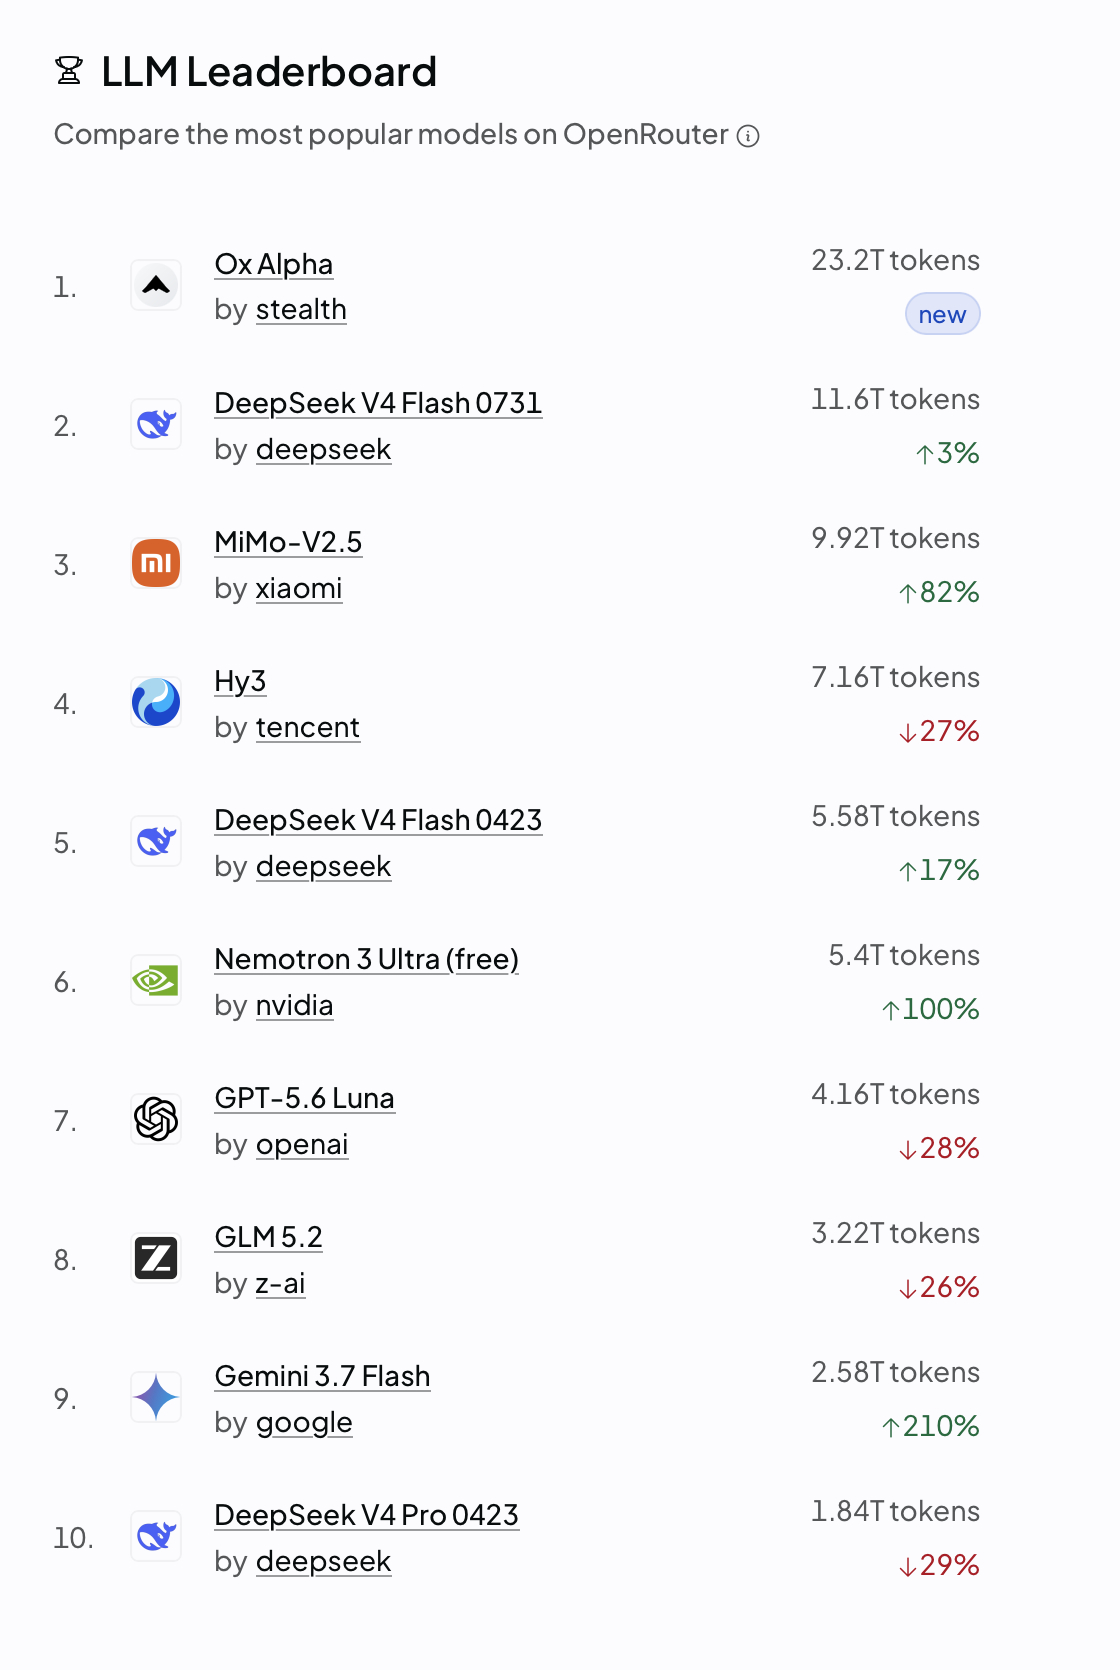
Task: Click the Google Gemini sparkle icon
Action: click(x=156, y=1398)
